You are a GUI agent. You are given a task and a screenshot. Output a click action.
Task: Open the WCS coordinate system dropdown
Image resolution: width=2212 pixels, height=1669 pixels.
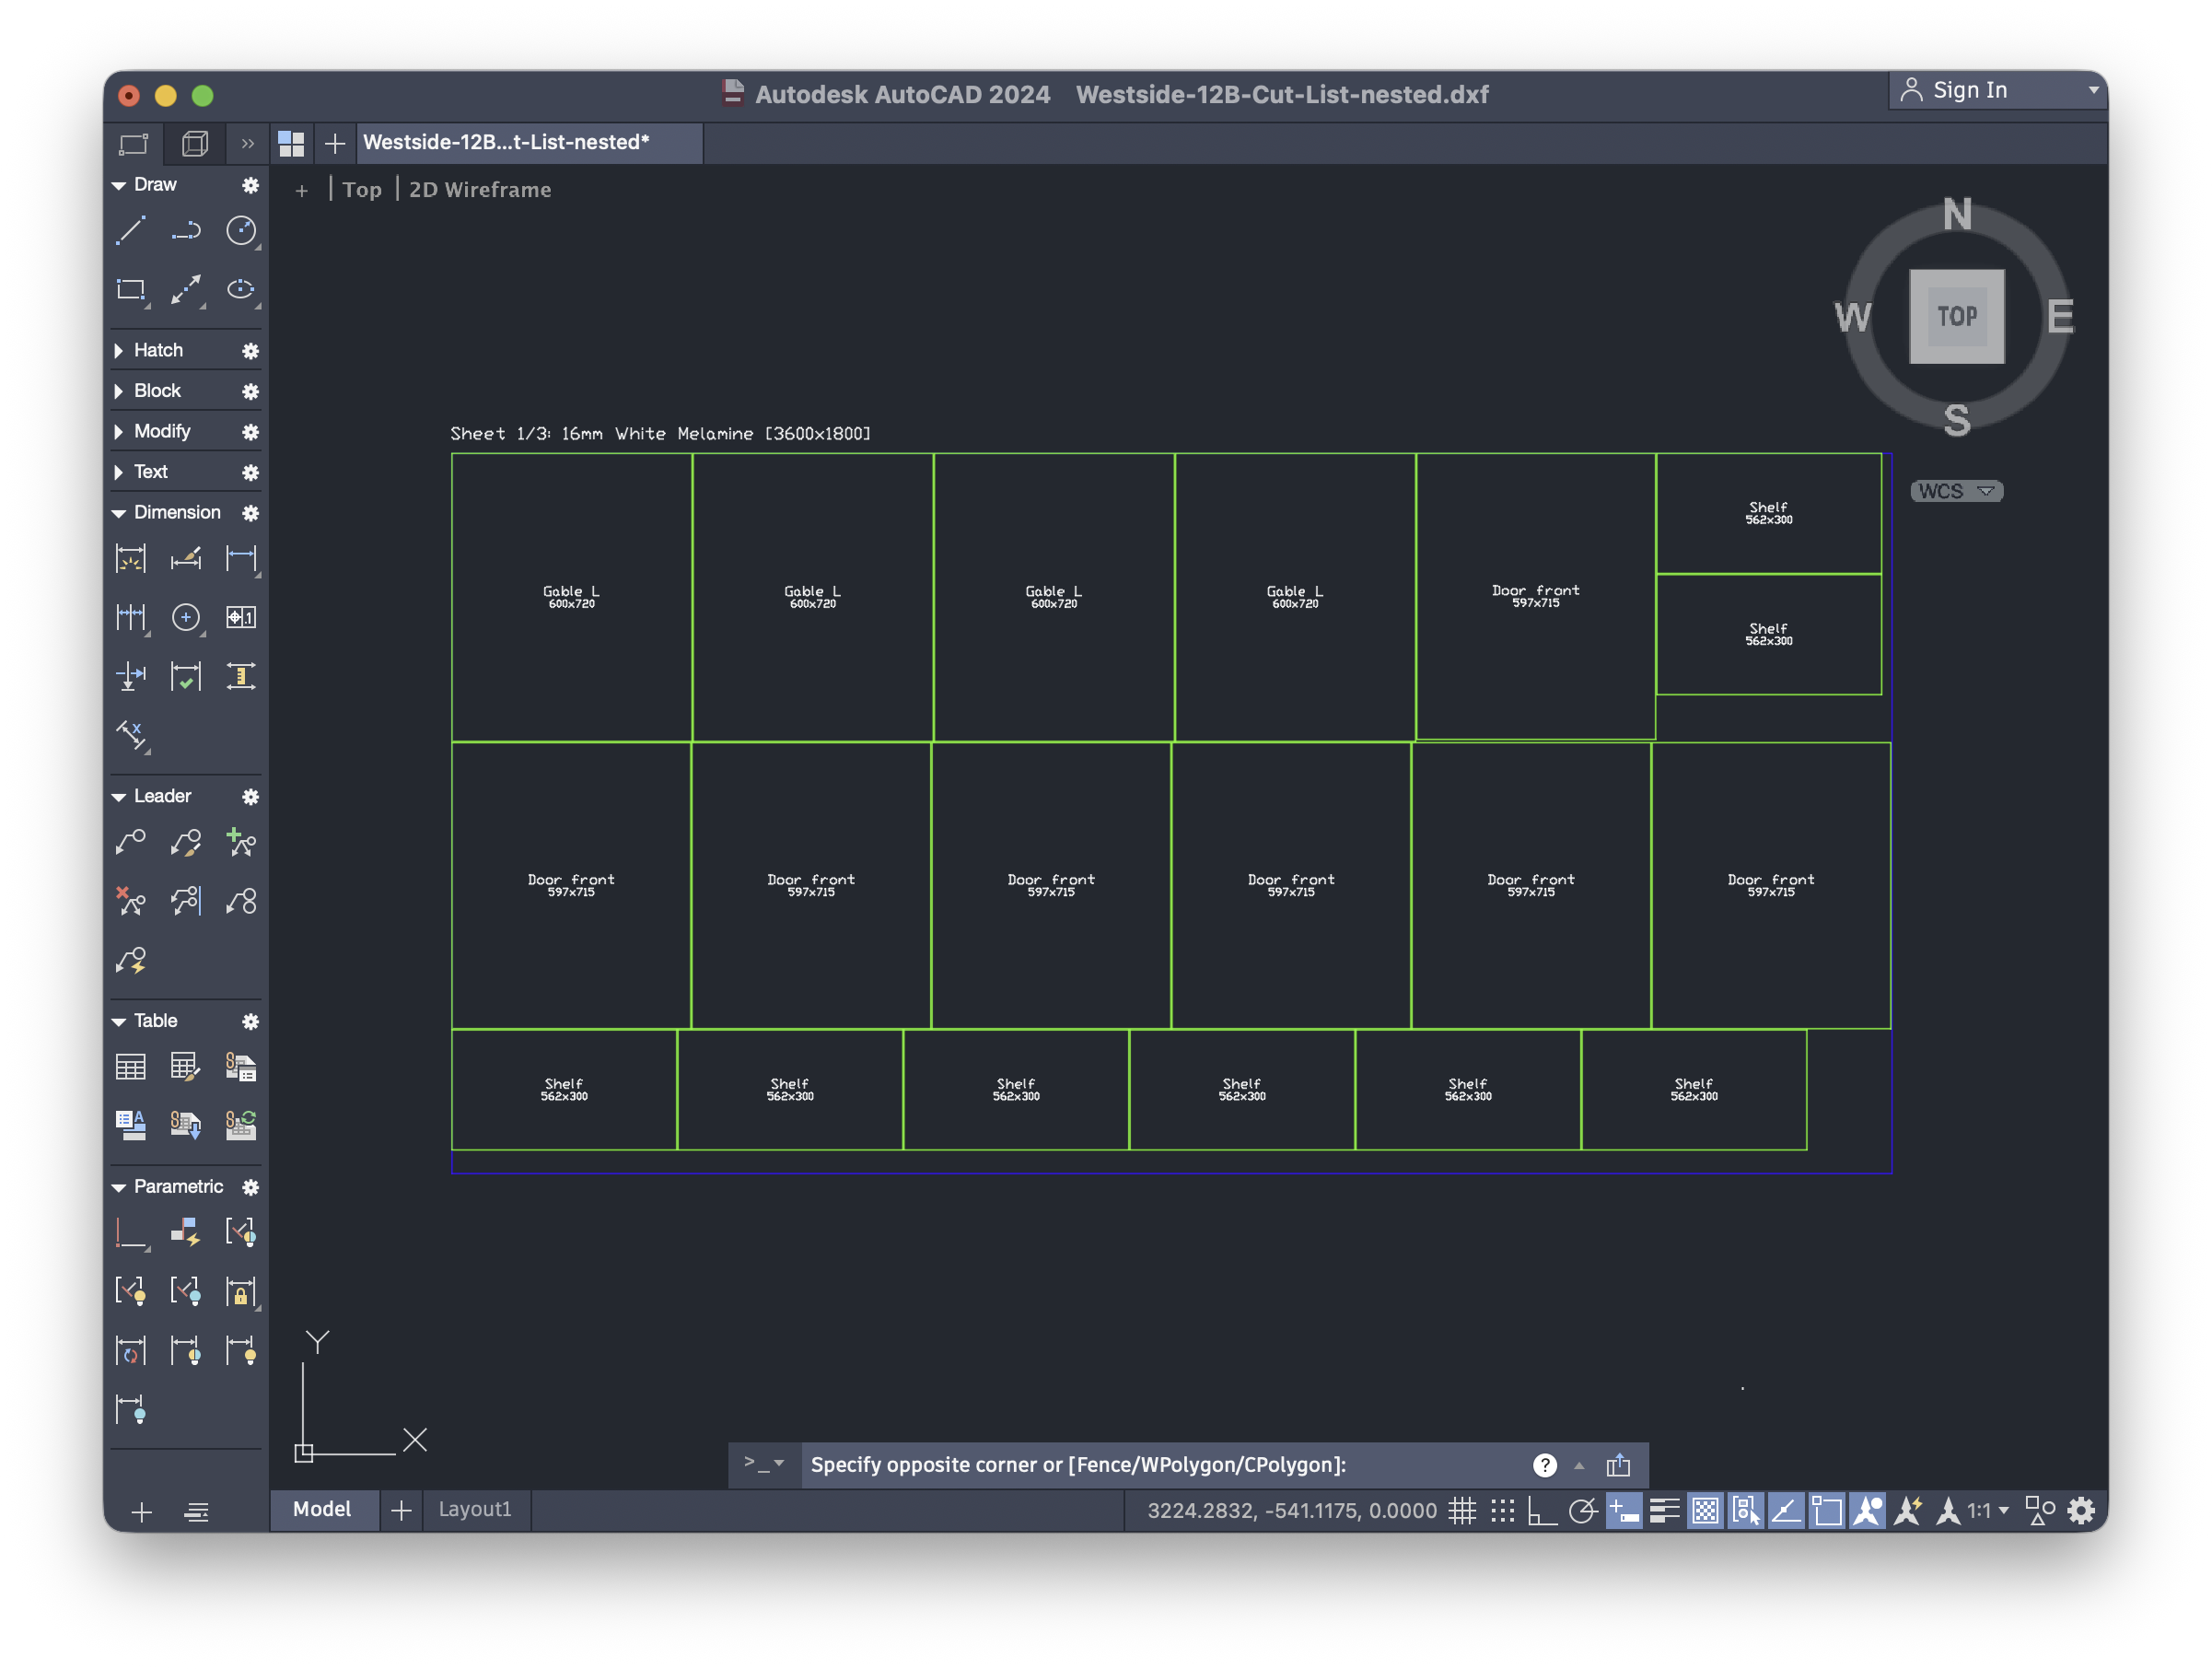[x=1956, y=491]
